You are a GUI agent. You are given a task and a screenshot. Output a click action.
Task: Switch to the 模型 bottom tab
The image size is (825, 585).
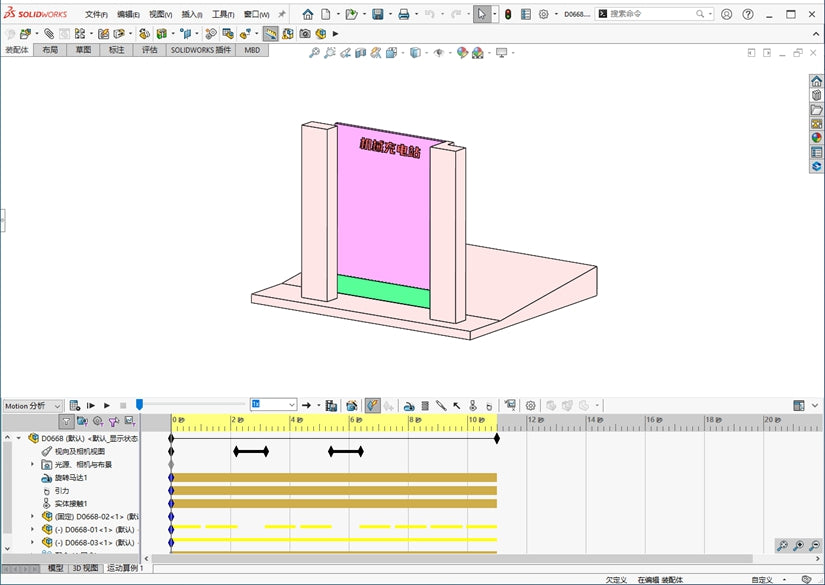55,568
